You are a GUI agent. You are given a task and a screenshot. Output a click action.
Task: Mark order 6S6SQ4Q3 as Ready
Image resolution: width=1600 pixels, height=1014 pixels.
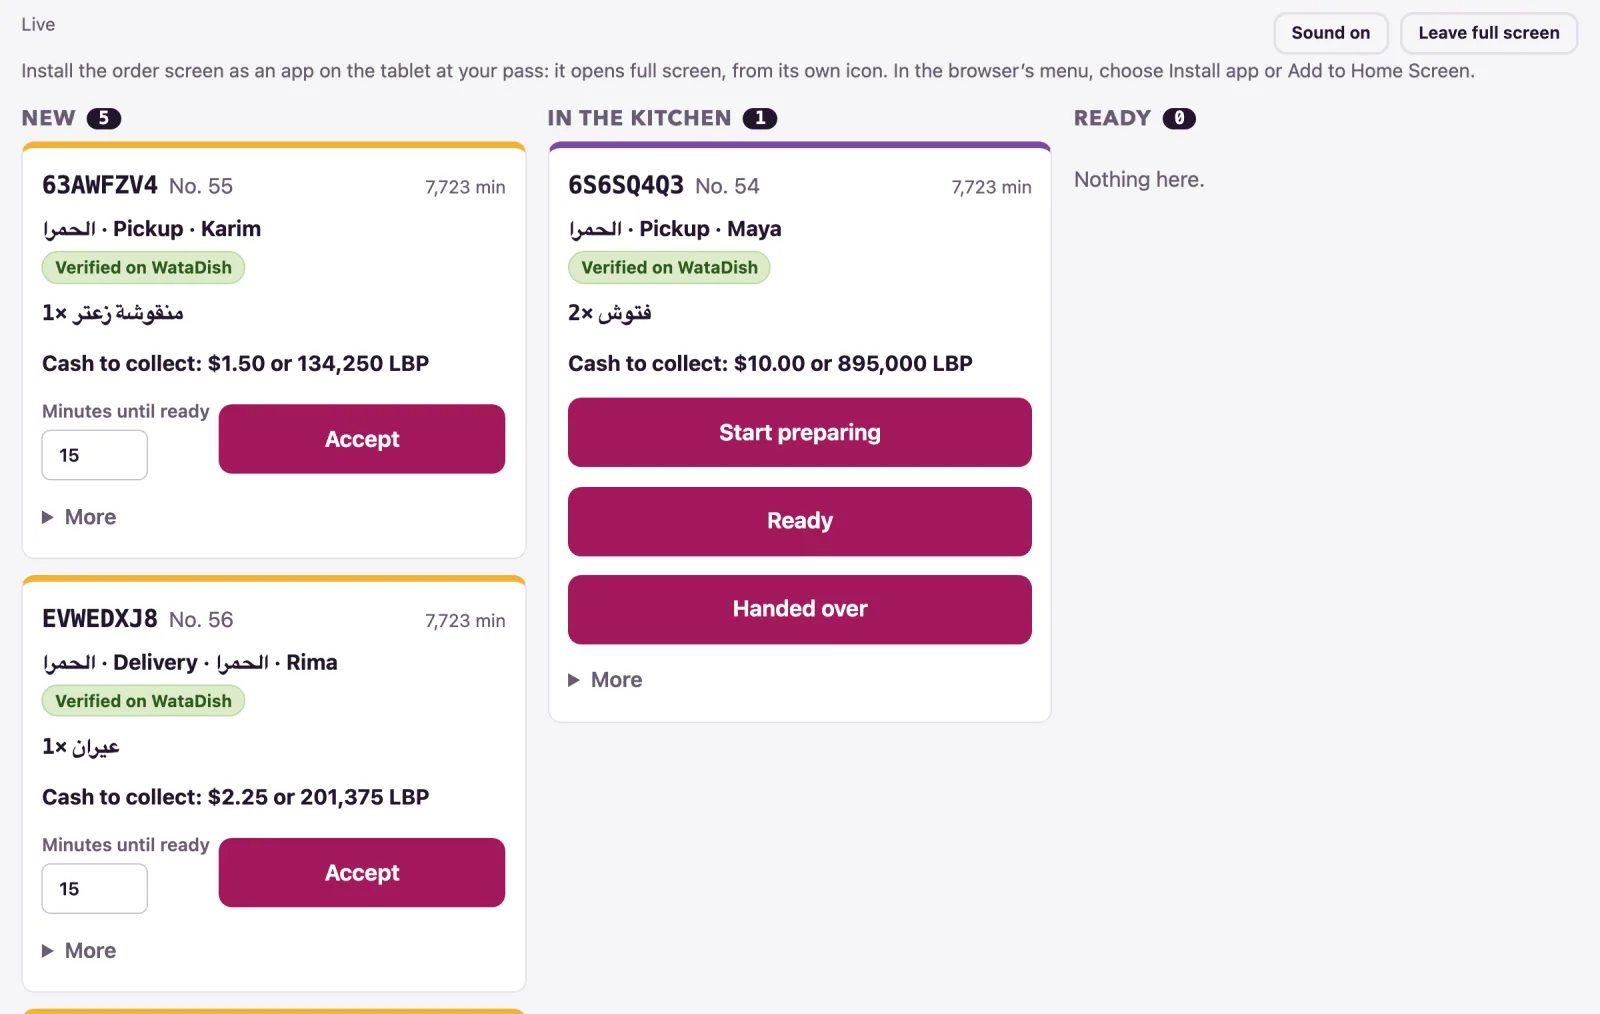[x=800, y=521]
